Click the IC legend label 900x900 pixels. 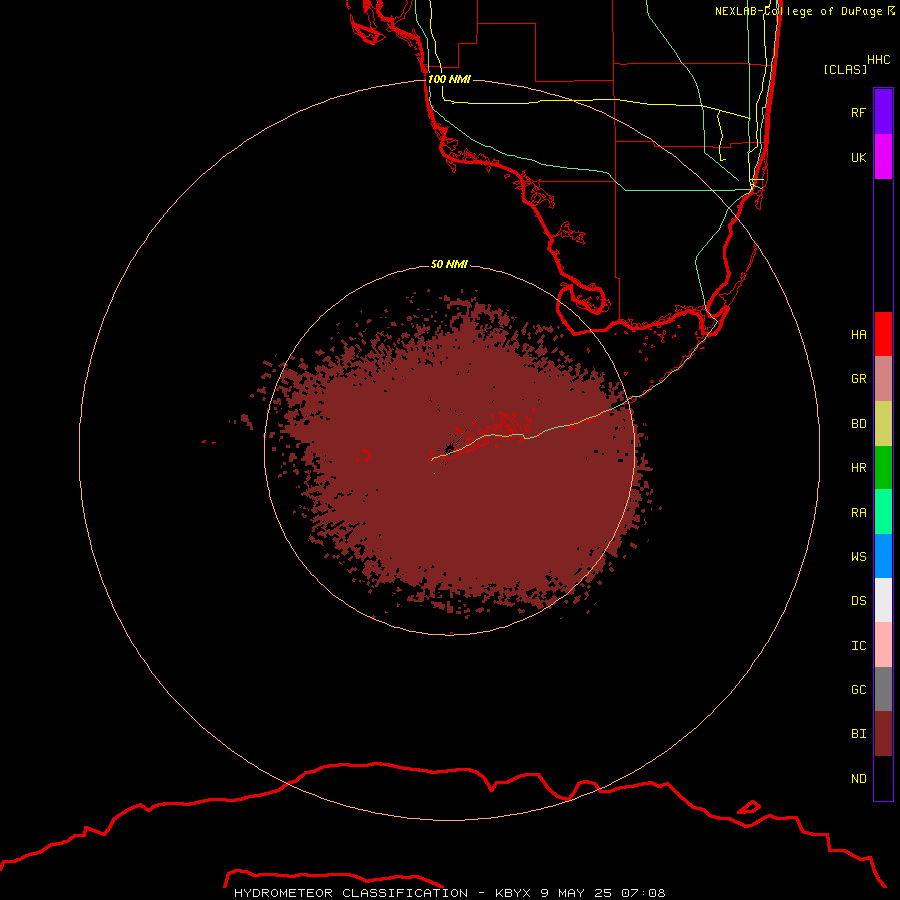pyautogui.click(x=858, y=646)
